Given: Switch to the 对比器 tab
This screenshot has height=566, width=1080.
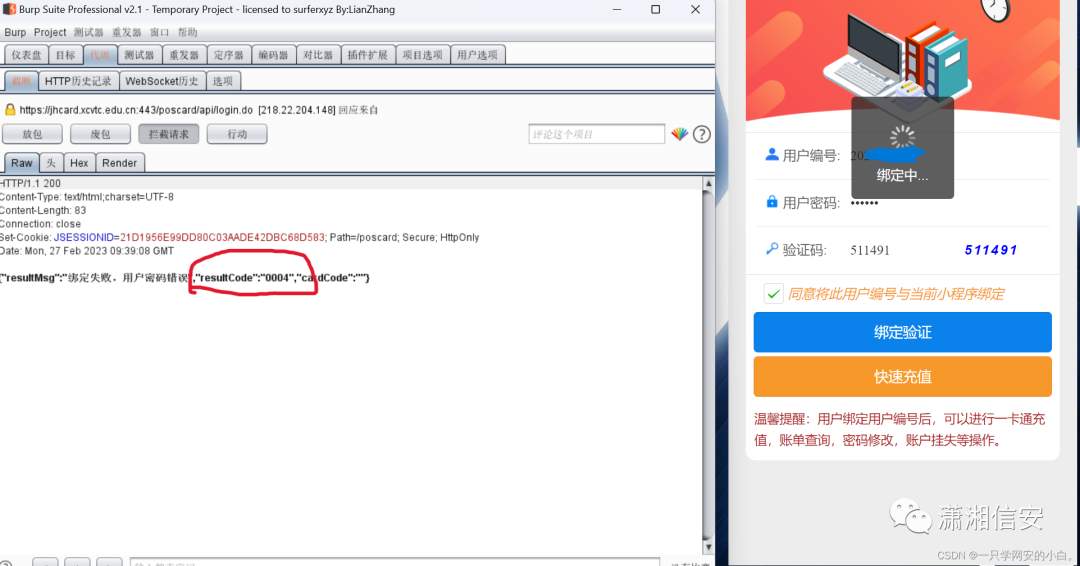Looking at the screenshot, I should [x=318, y=55].
